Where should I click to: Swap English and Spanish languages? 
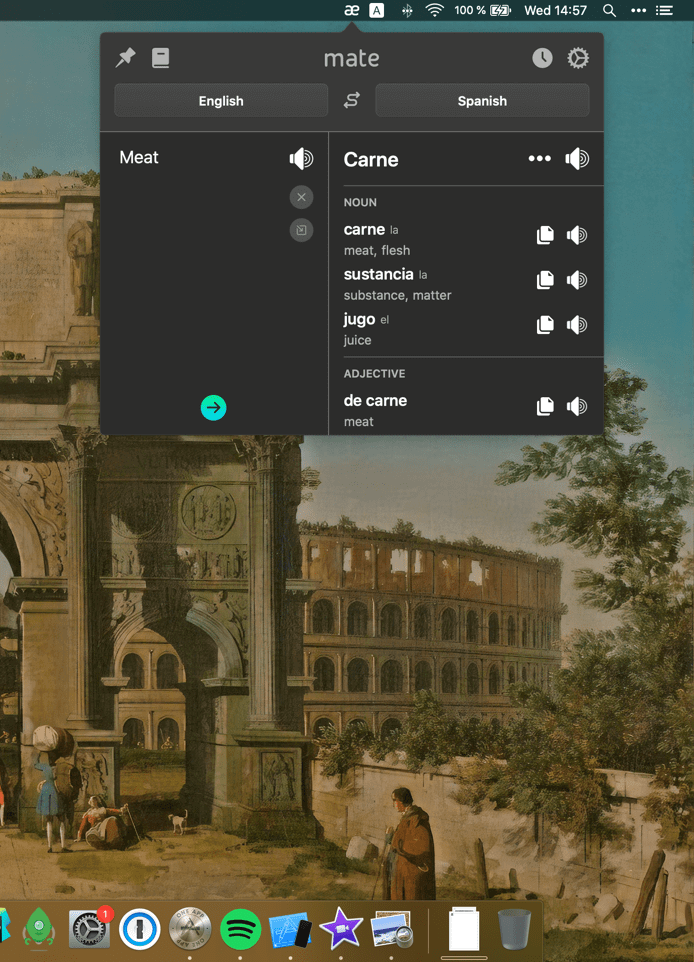352,100
